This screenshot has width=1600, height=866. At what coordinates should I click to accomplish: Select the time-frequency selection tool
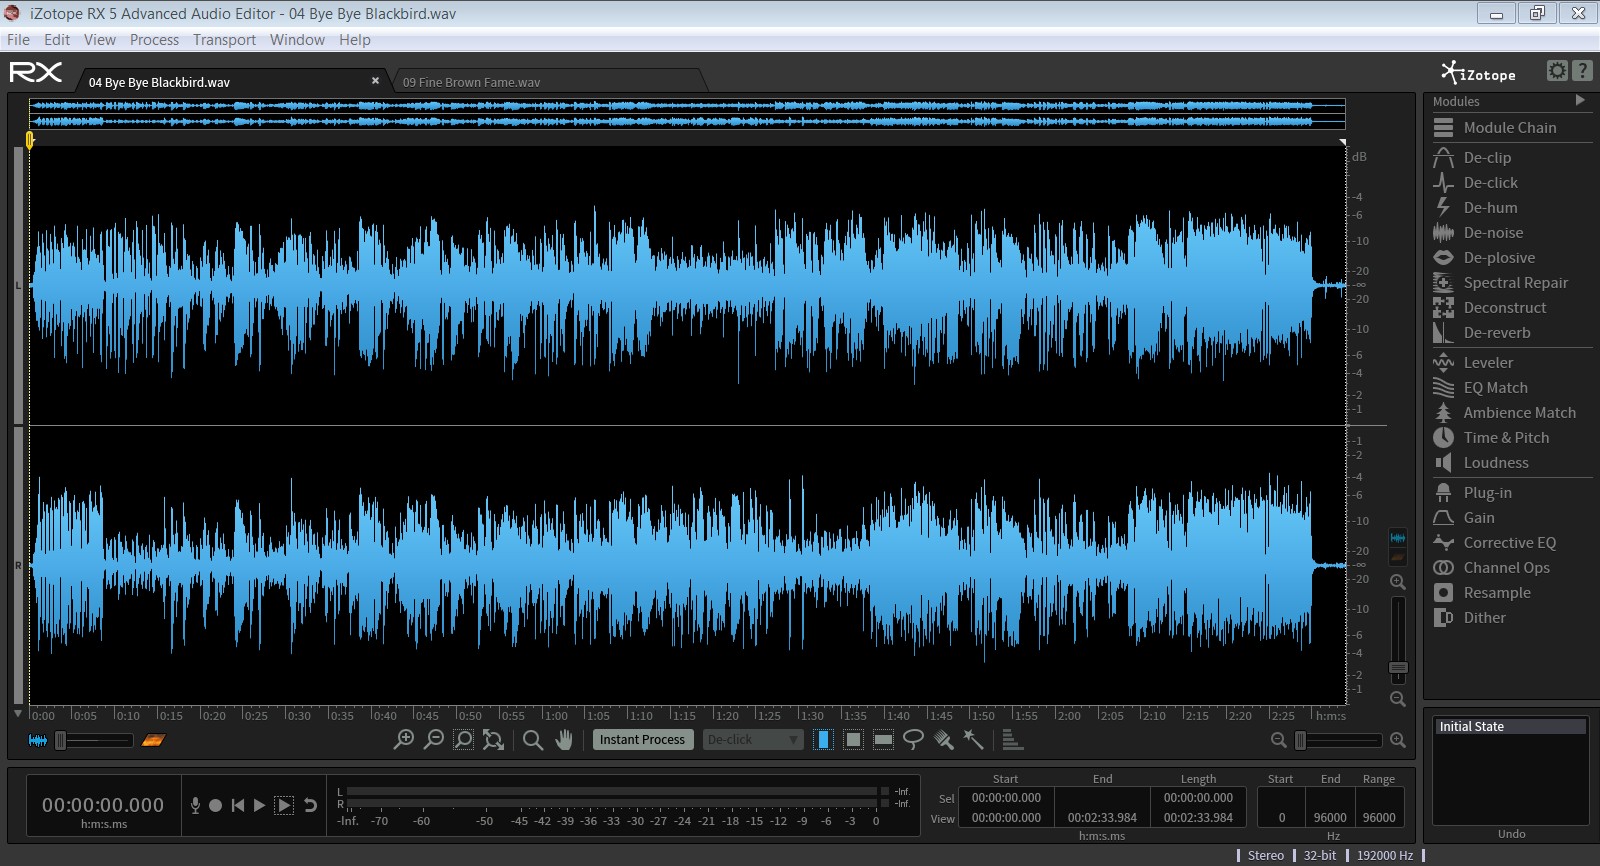(x=853, y=740)
